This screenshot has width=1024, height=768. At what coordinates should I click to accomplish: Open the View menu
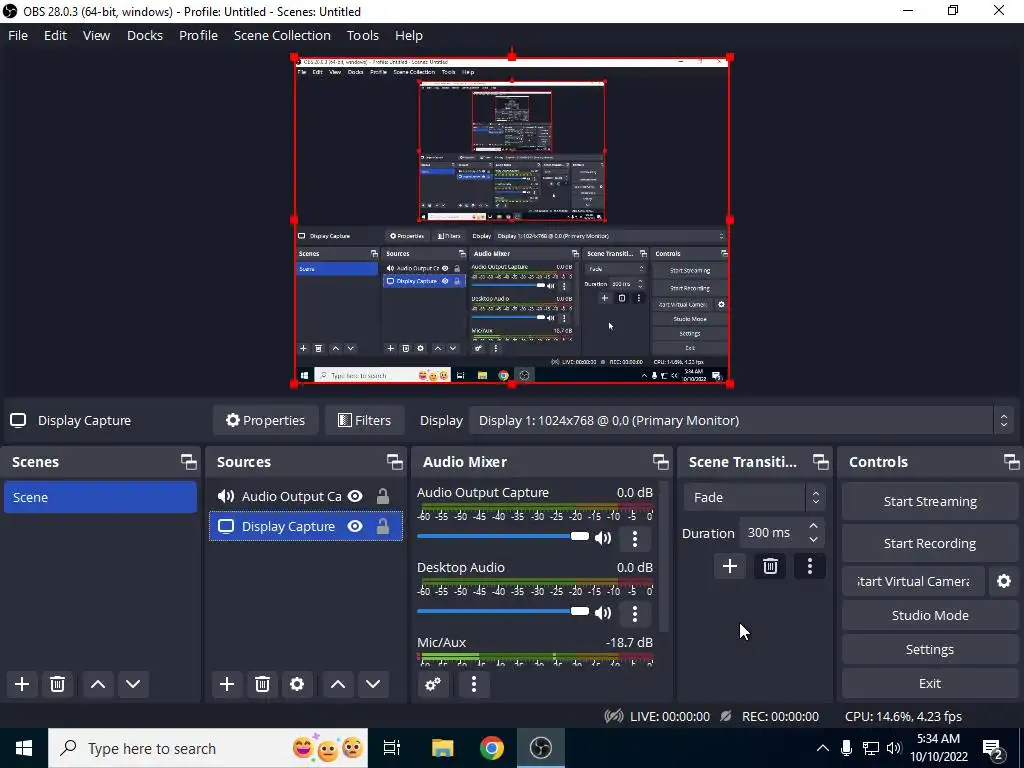tap(96, 35)
